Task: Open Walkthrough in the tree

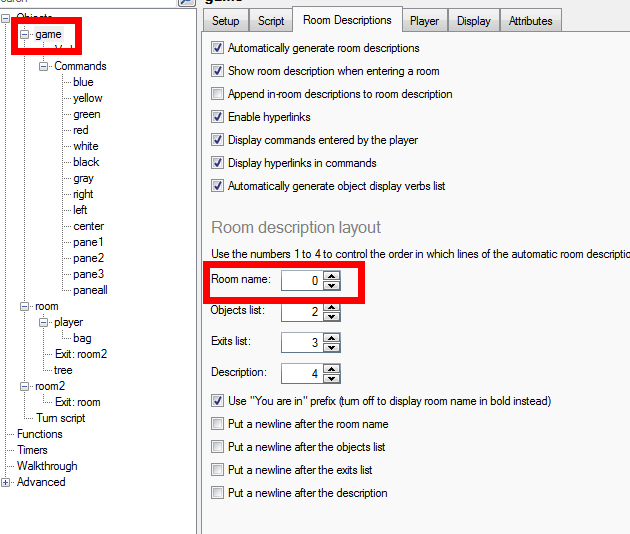Action: click(x=47, y=466)
